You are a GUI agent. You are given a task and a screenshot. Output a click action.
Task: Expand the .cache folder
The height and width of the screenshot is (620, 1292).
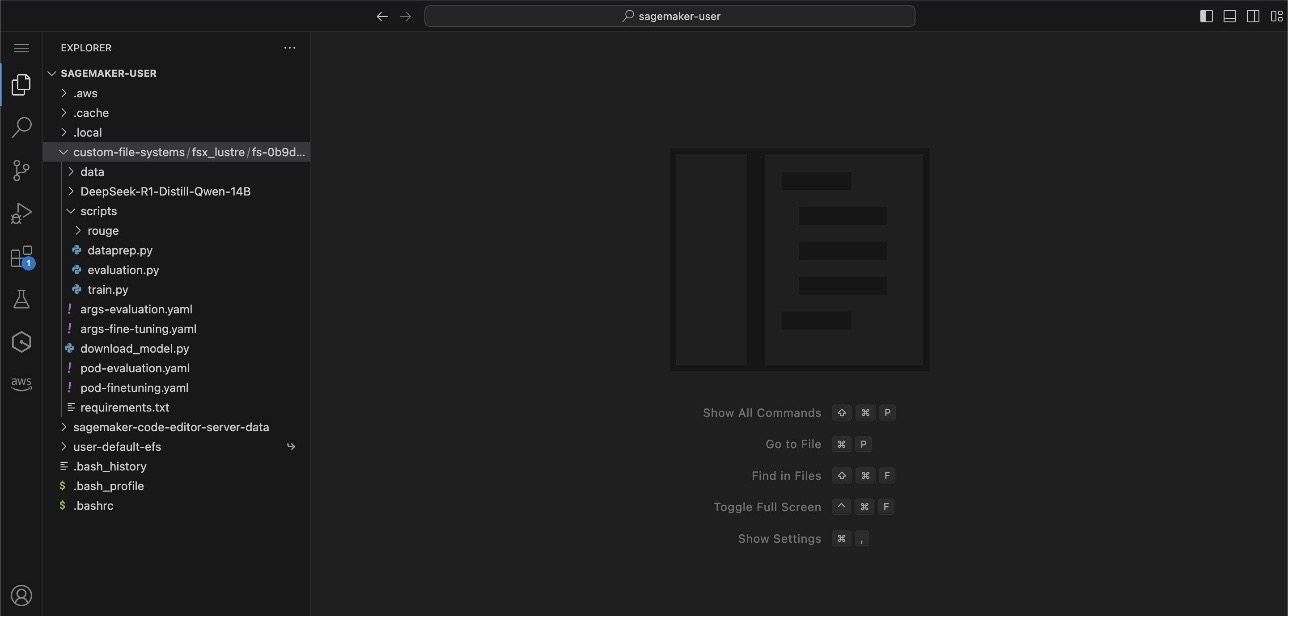176,113
